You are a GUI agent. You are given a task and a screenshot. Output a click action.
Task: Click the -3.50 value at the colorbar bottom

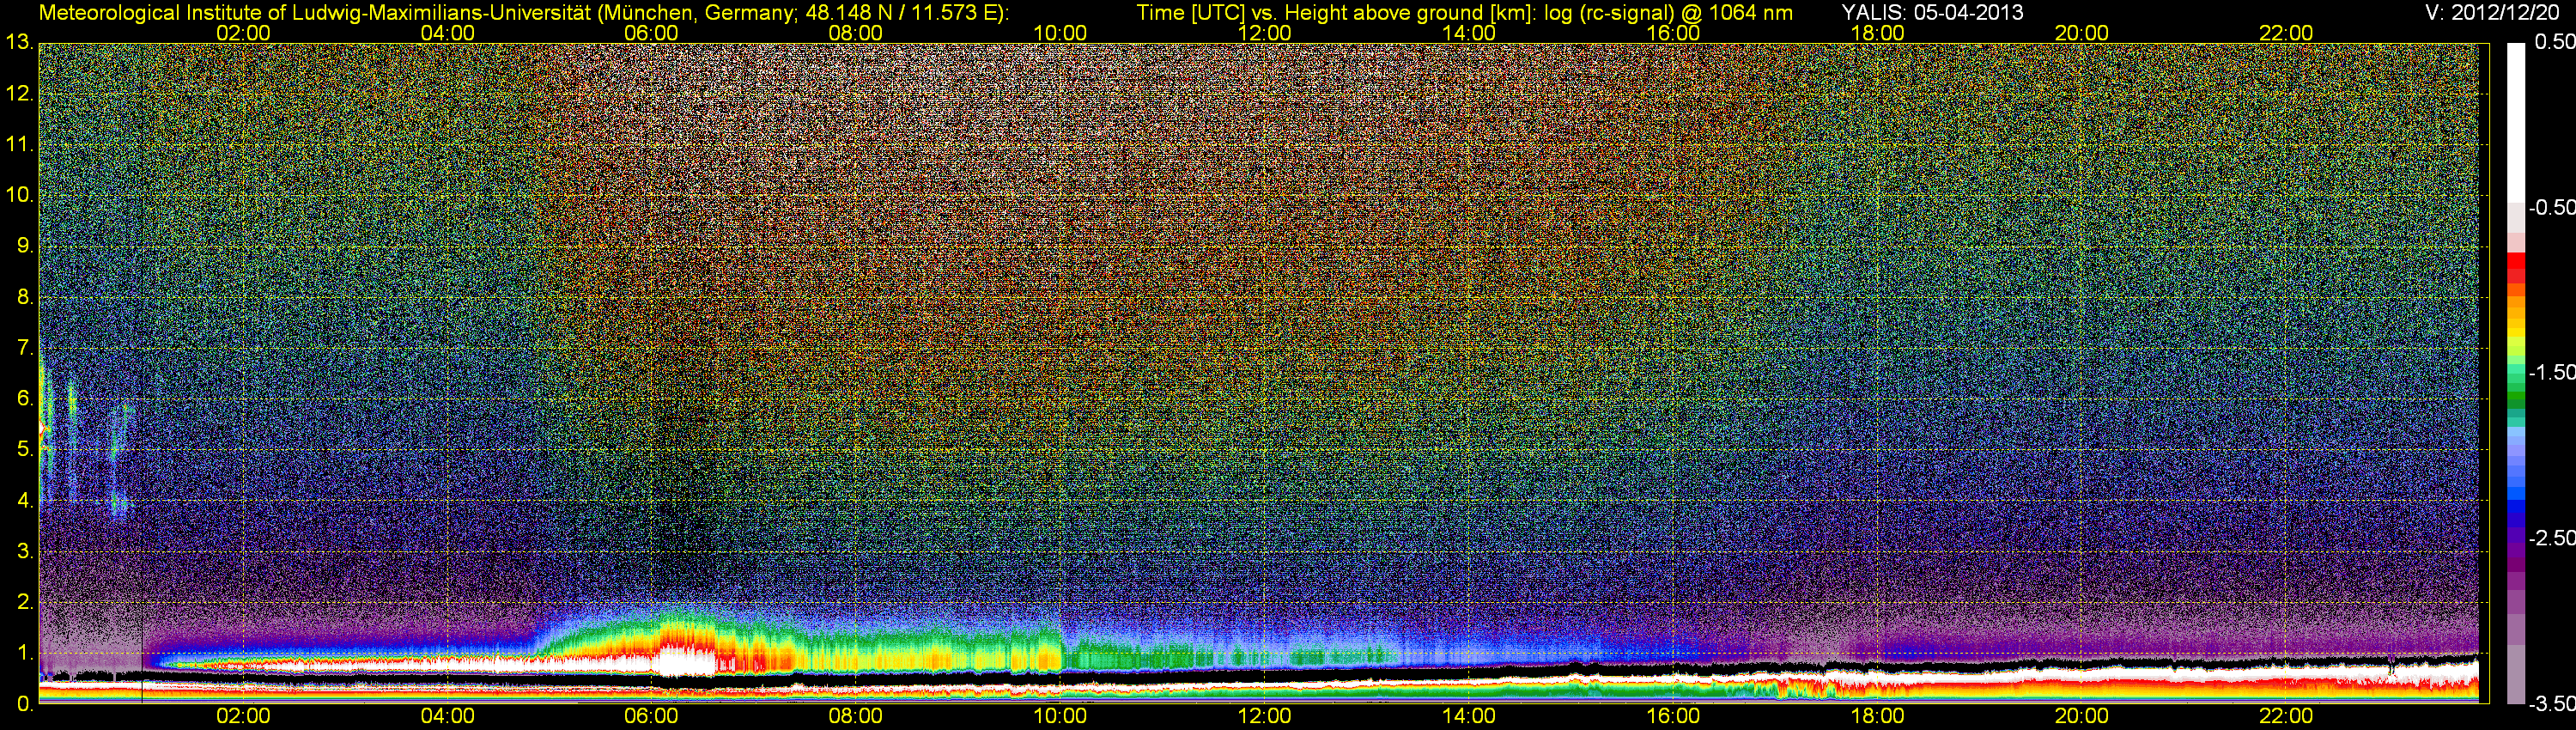click(x=2551, y=704)
